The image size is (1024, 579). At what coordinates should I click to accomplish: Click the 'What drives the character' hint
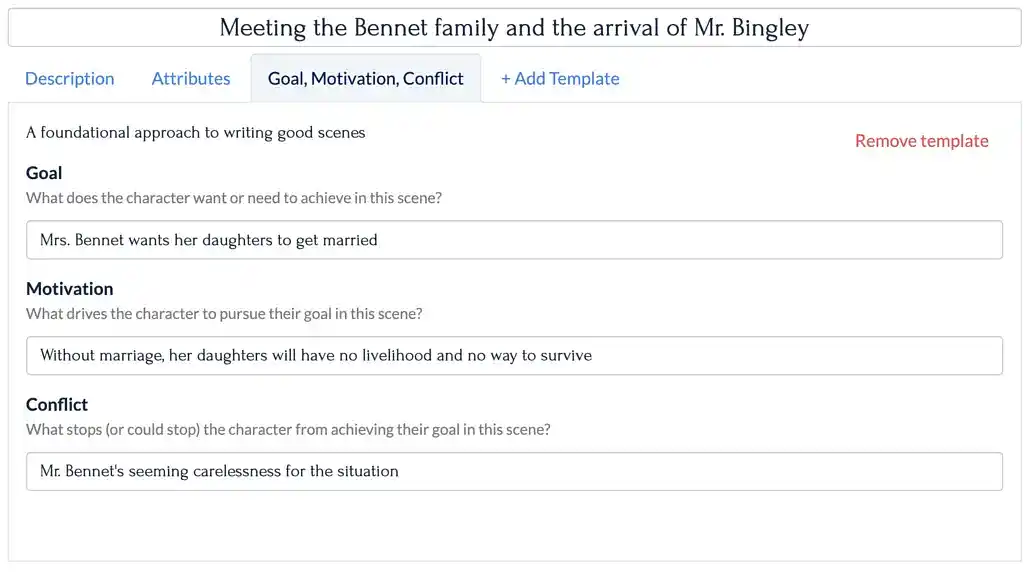tap(224, 313)
